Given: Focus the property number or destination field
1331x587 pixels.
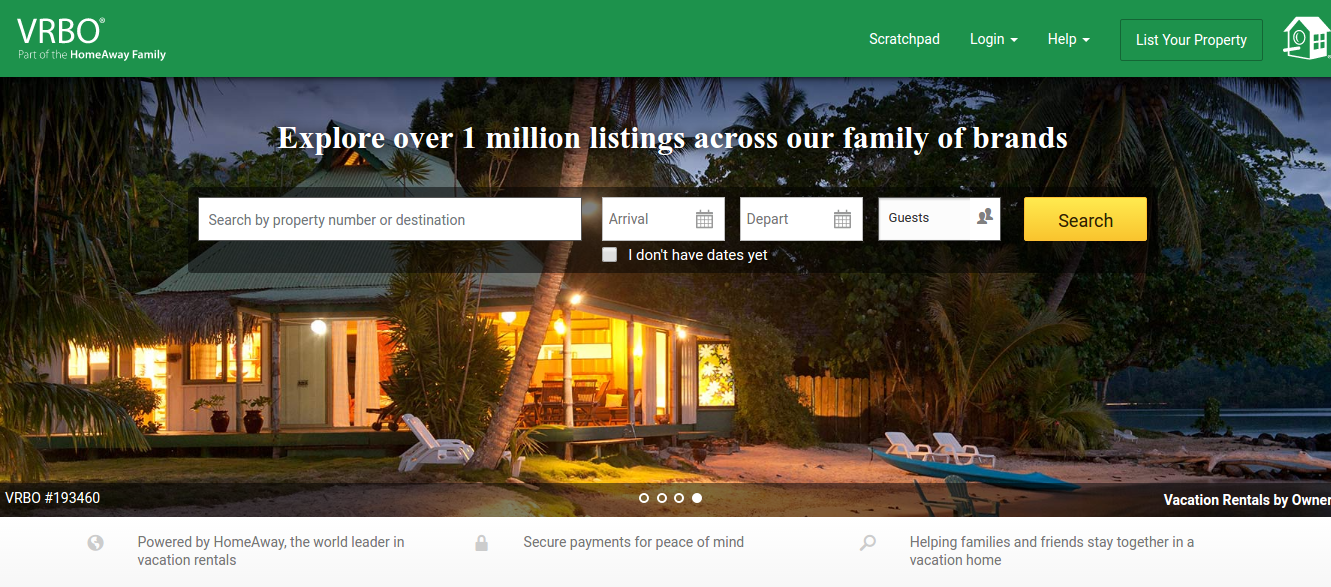Looking at the screenshot, I should coord(389,219).
